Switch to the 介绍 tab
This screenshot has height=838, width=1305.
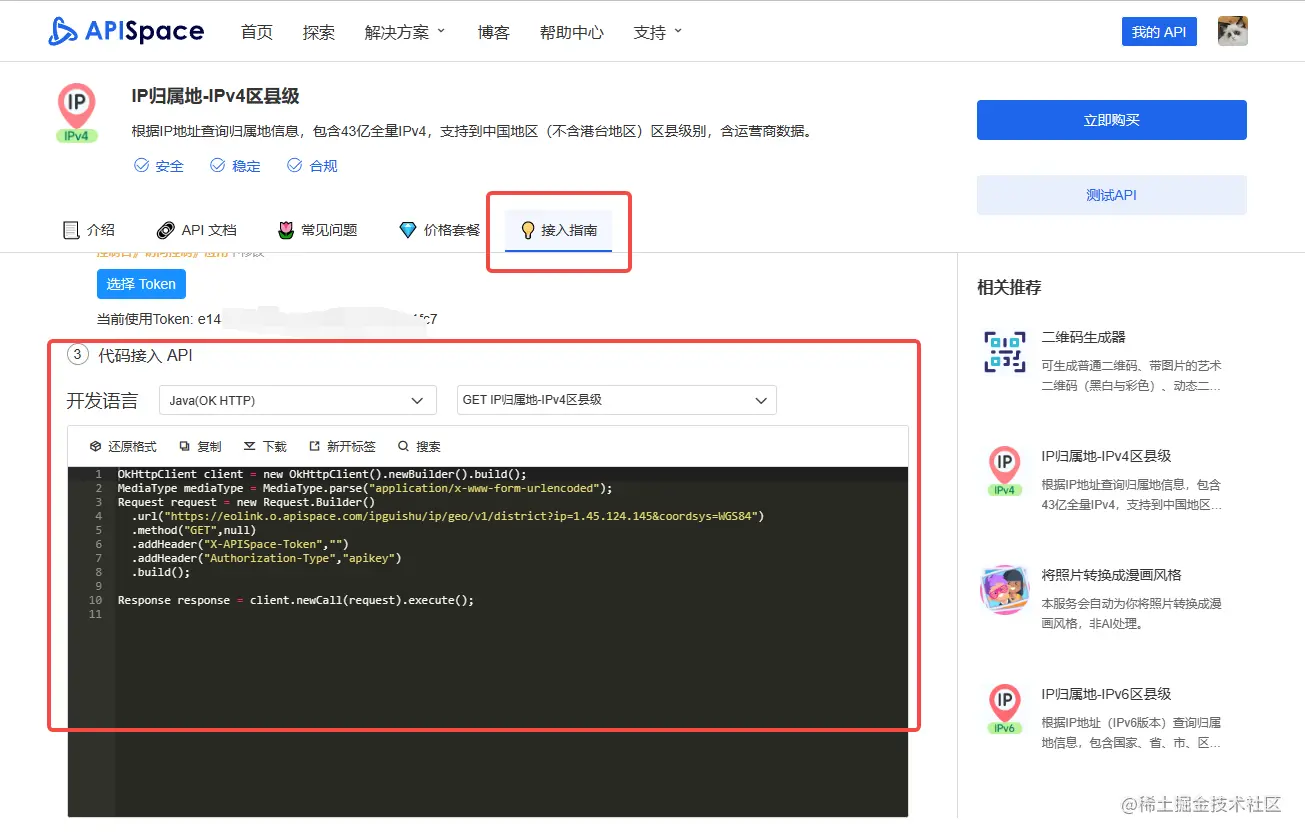pos(89,230)
